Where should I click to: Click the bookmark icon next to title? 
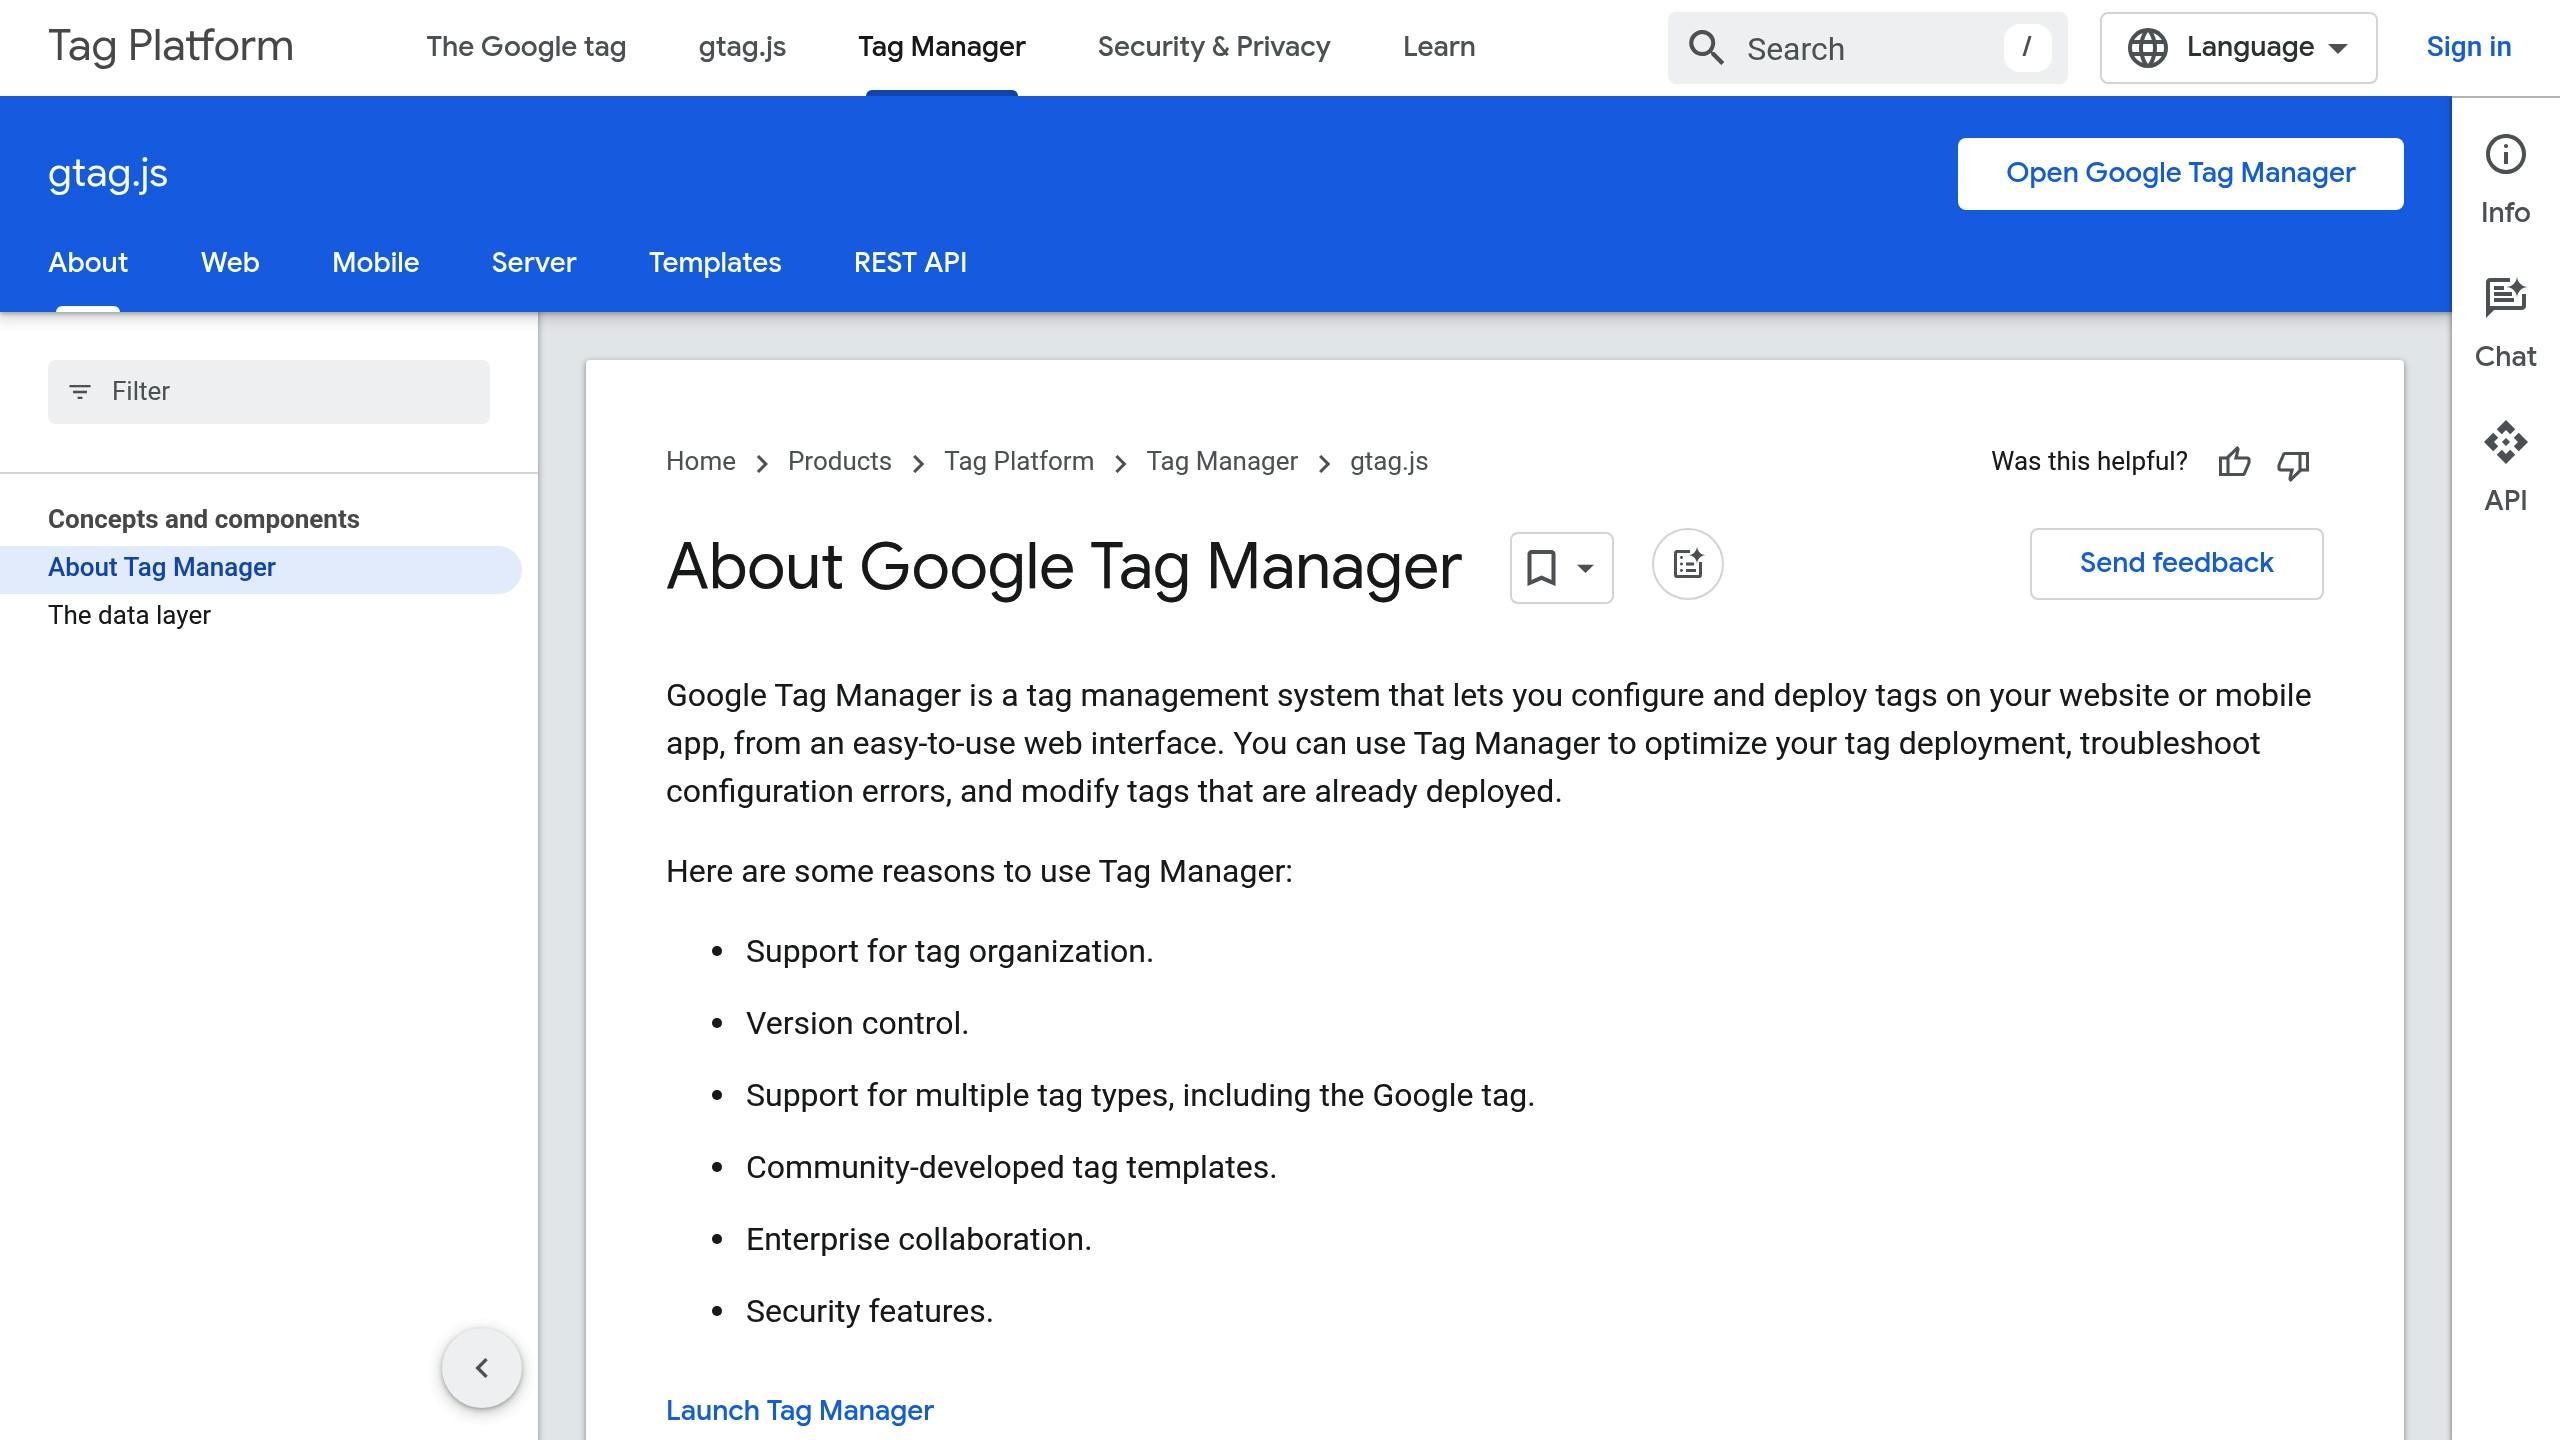1541,567
